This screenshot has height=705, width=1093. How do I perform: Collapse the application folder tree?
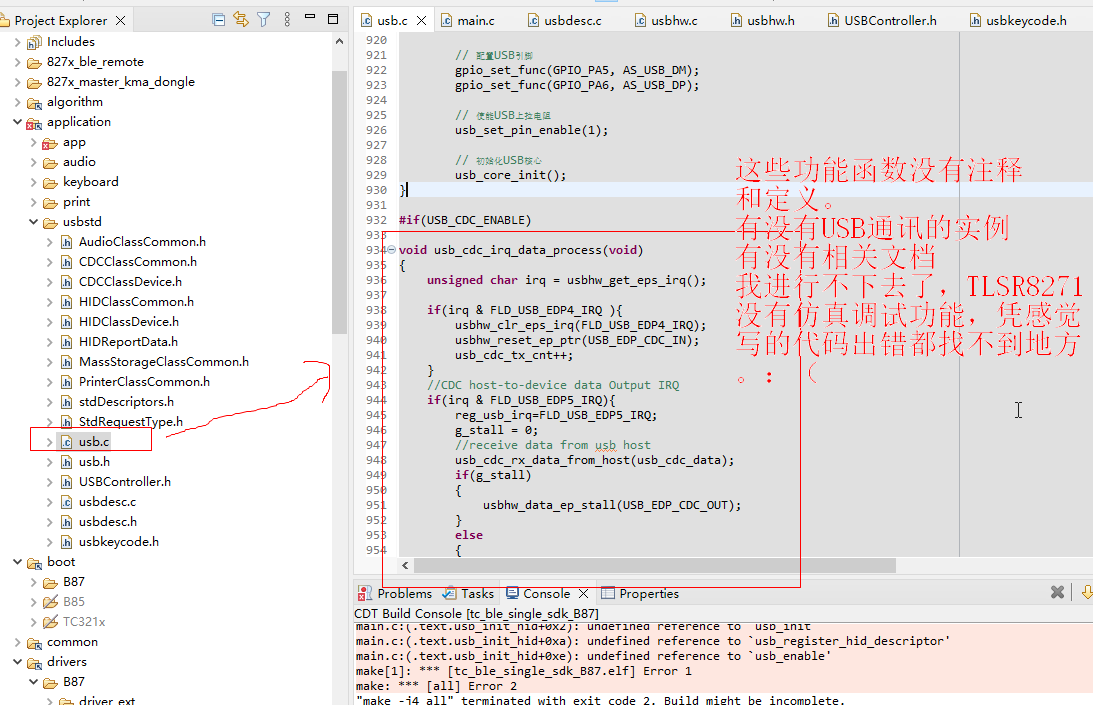(17, 122)
